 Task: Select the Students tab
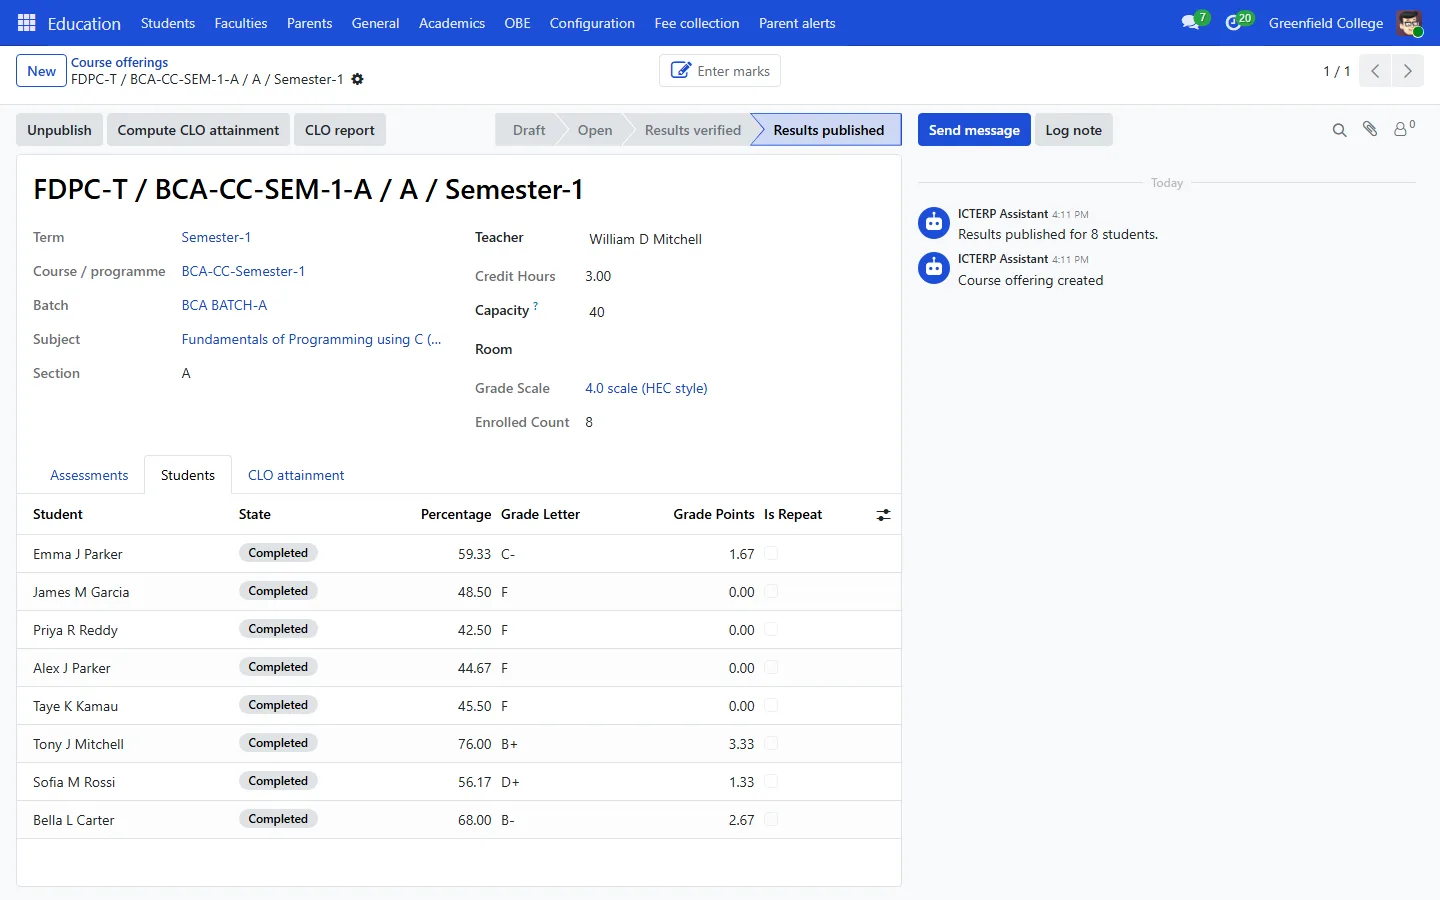pyautogui.click(x=188, y=475)
